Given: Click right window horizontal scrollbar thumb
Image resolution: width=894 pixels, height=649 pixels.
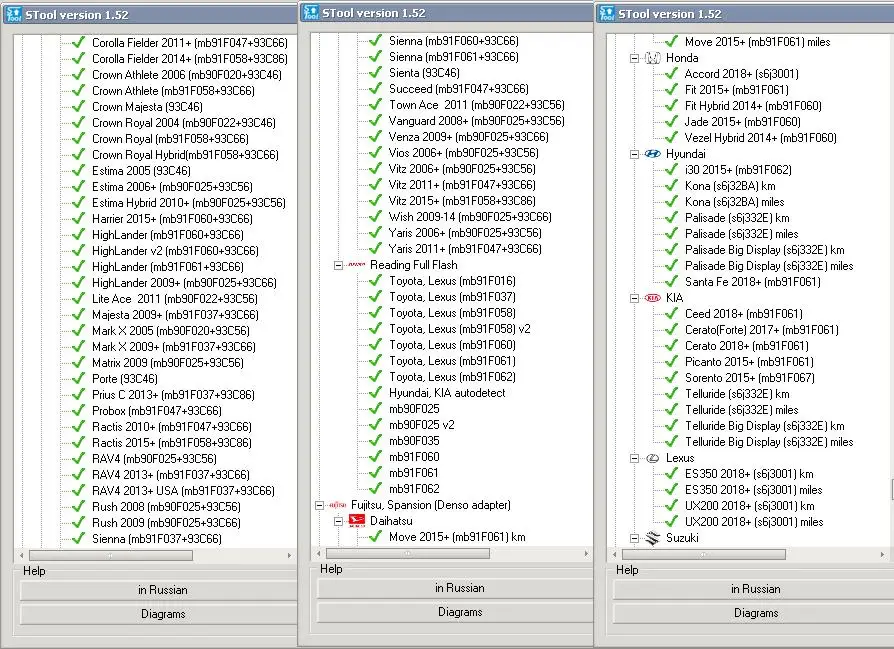Looking at the screenshot, I should [x=704, y=554].
